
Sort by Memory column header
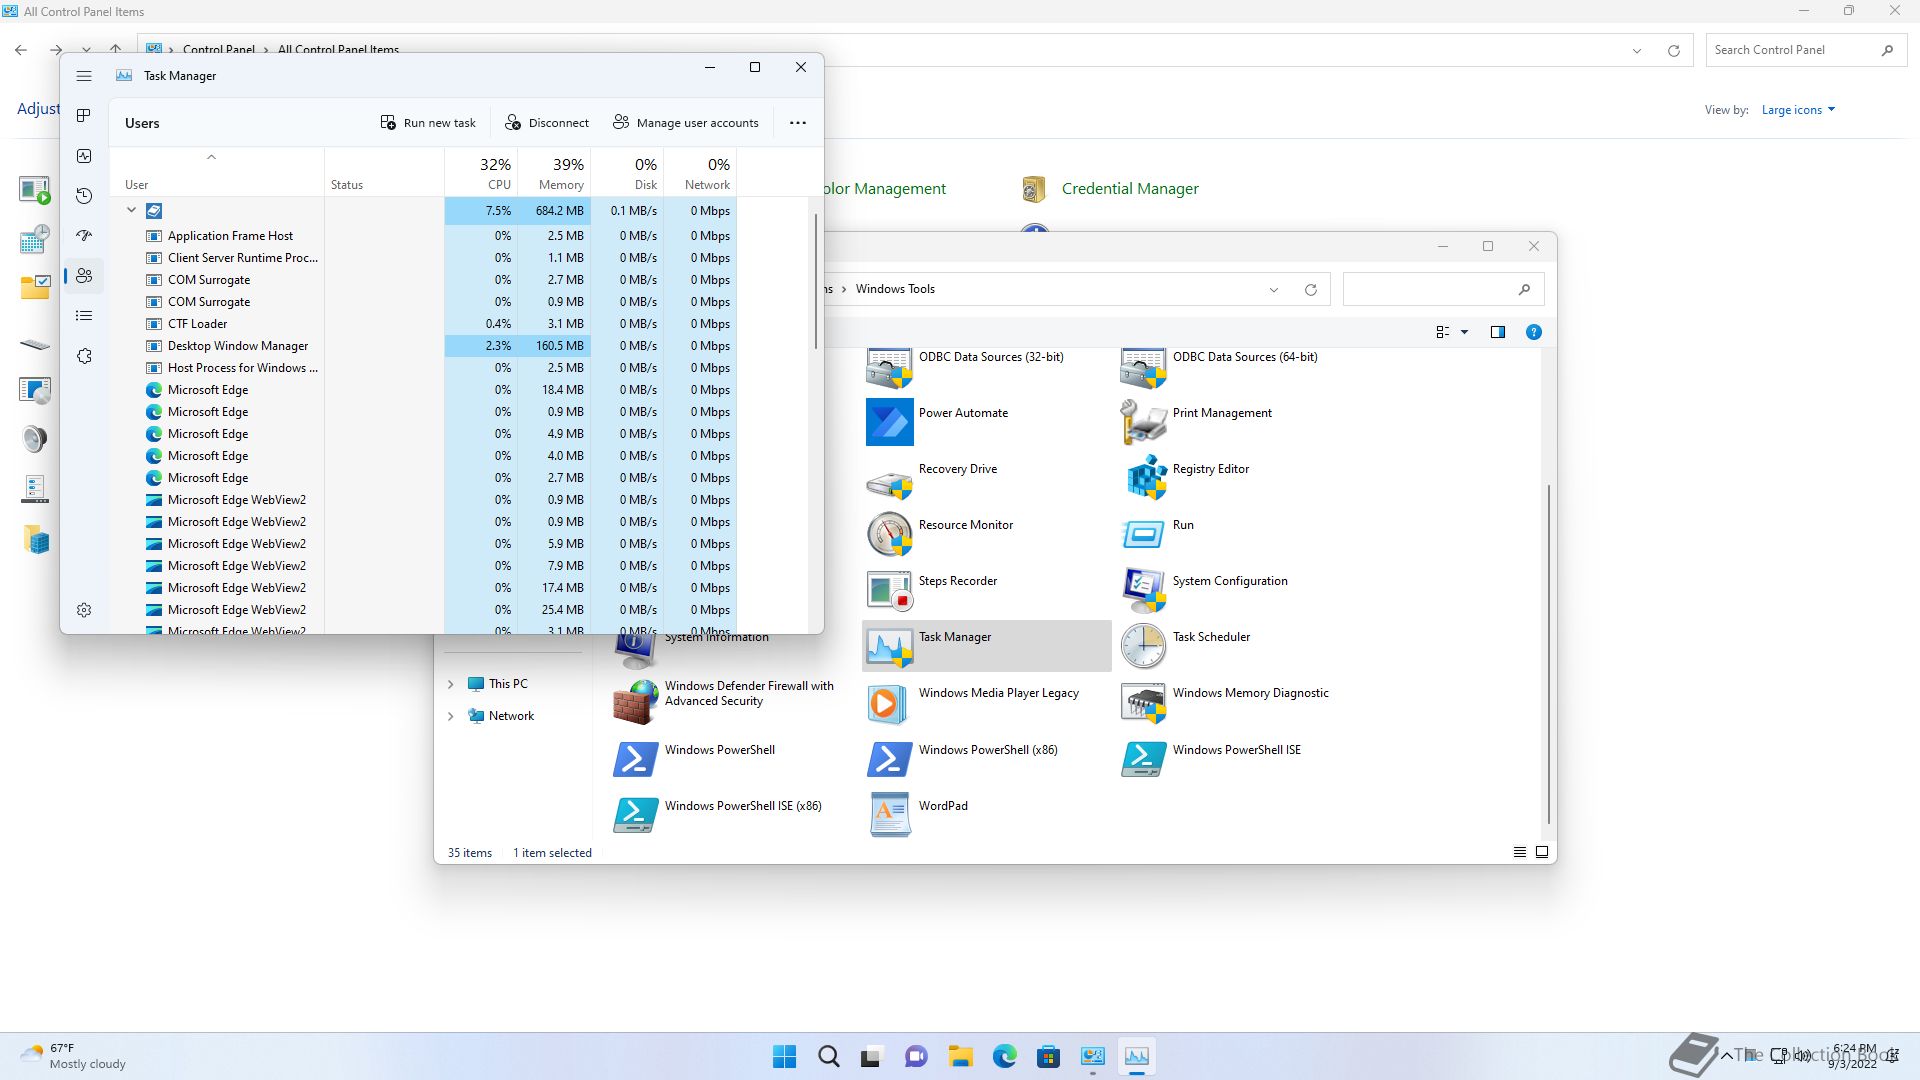pyautogui.click(x=554, y=172)
